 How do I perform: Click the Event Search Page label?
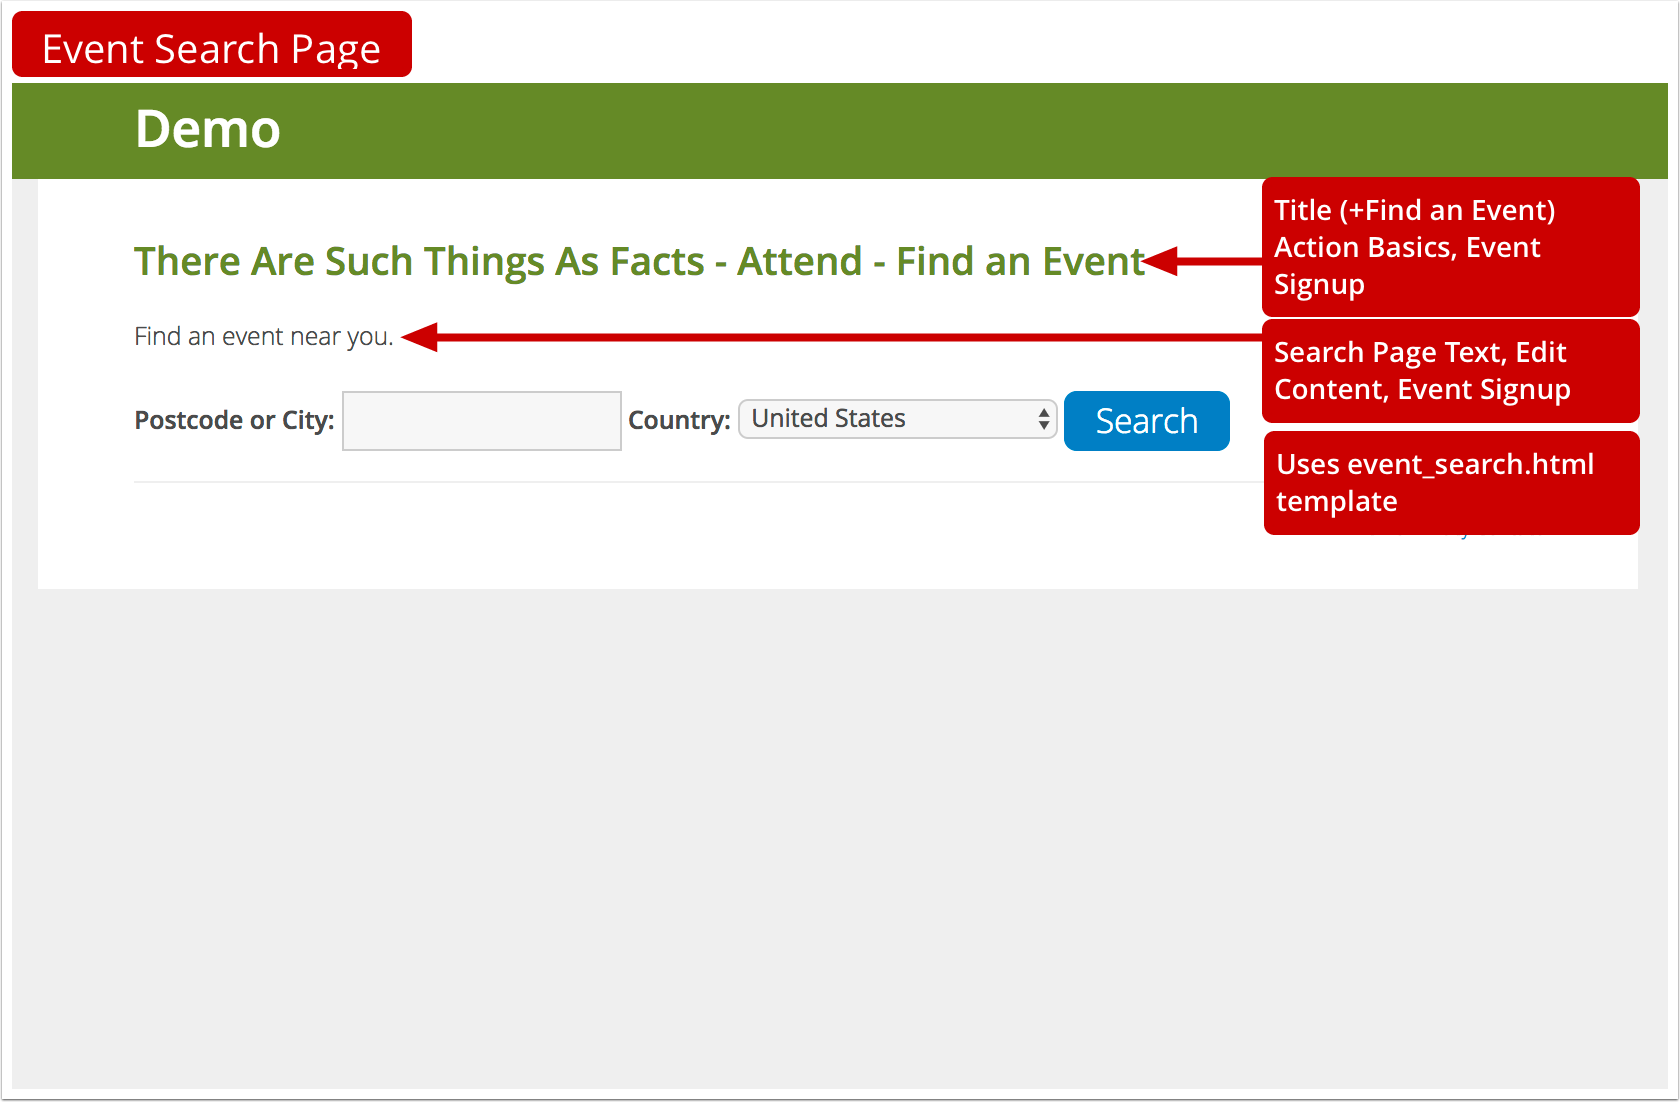pos(211,45)
